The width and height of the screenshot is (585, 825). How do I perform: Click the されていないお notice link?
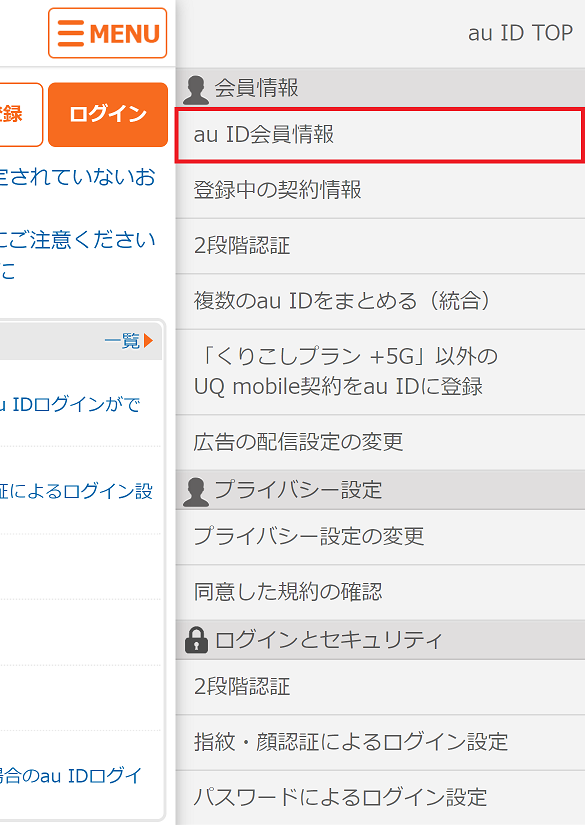pos(78,177)
